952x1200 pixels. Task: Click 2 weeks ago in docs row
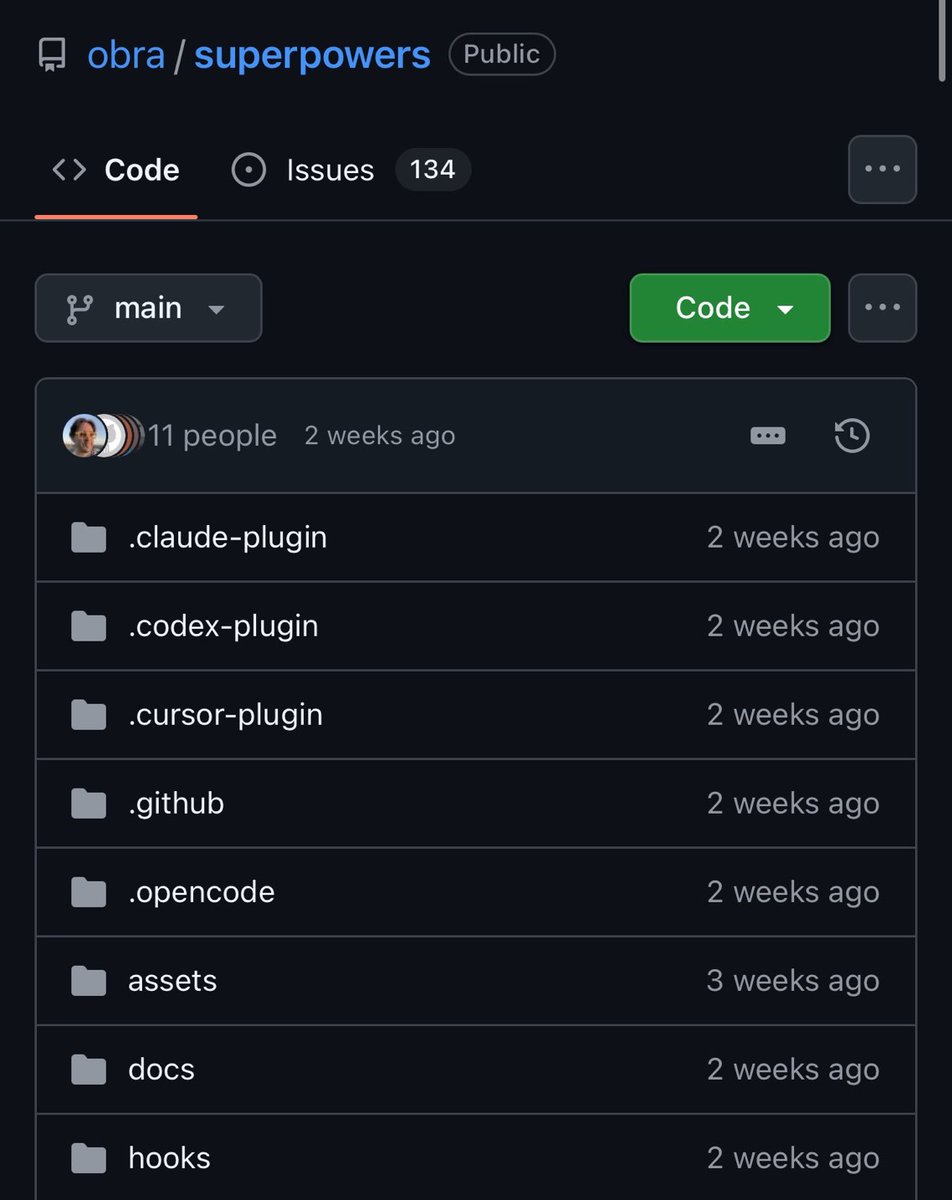(x=793, y=1070)
